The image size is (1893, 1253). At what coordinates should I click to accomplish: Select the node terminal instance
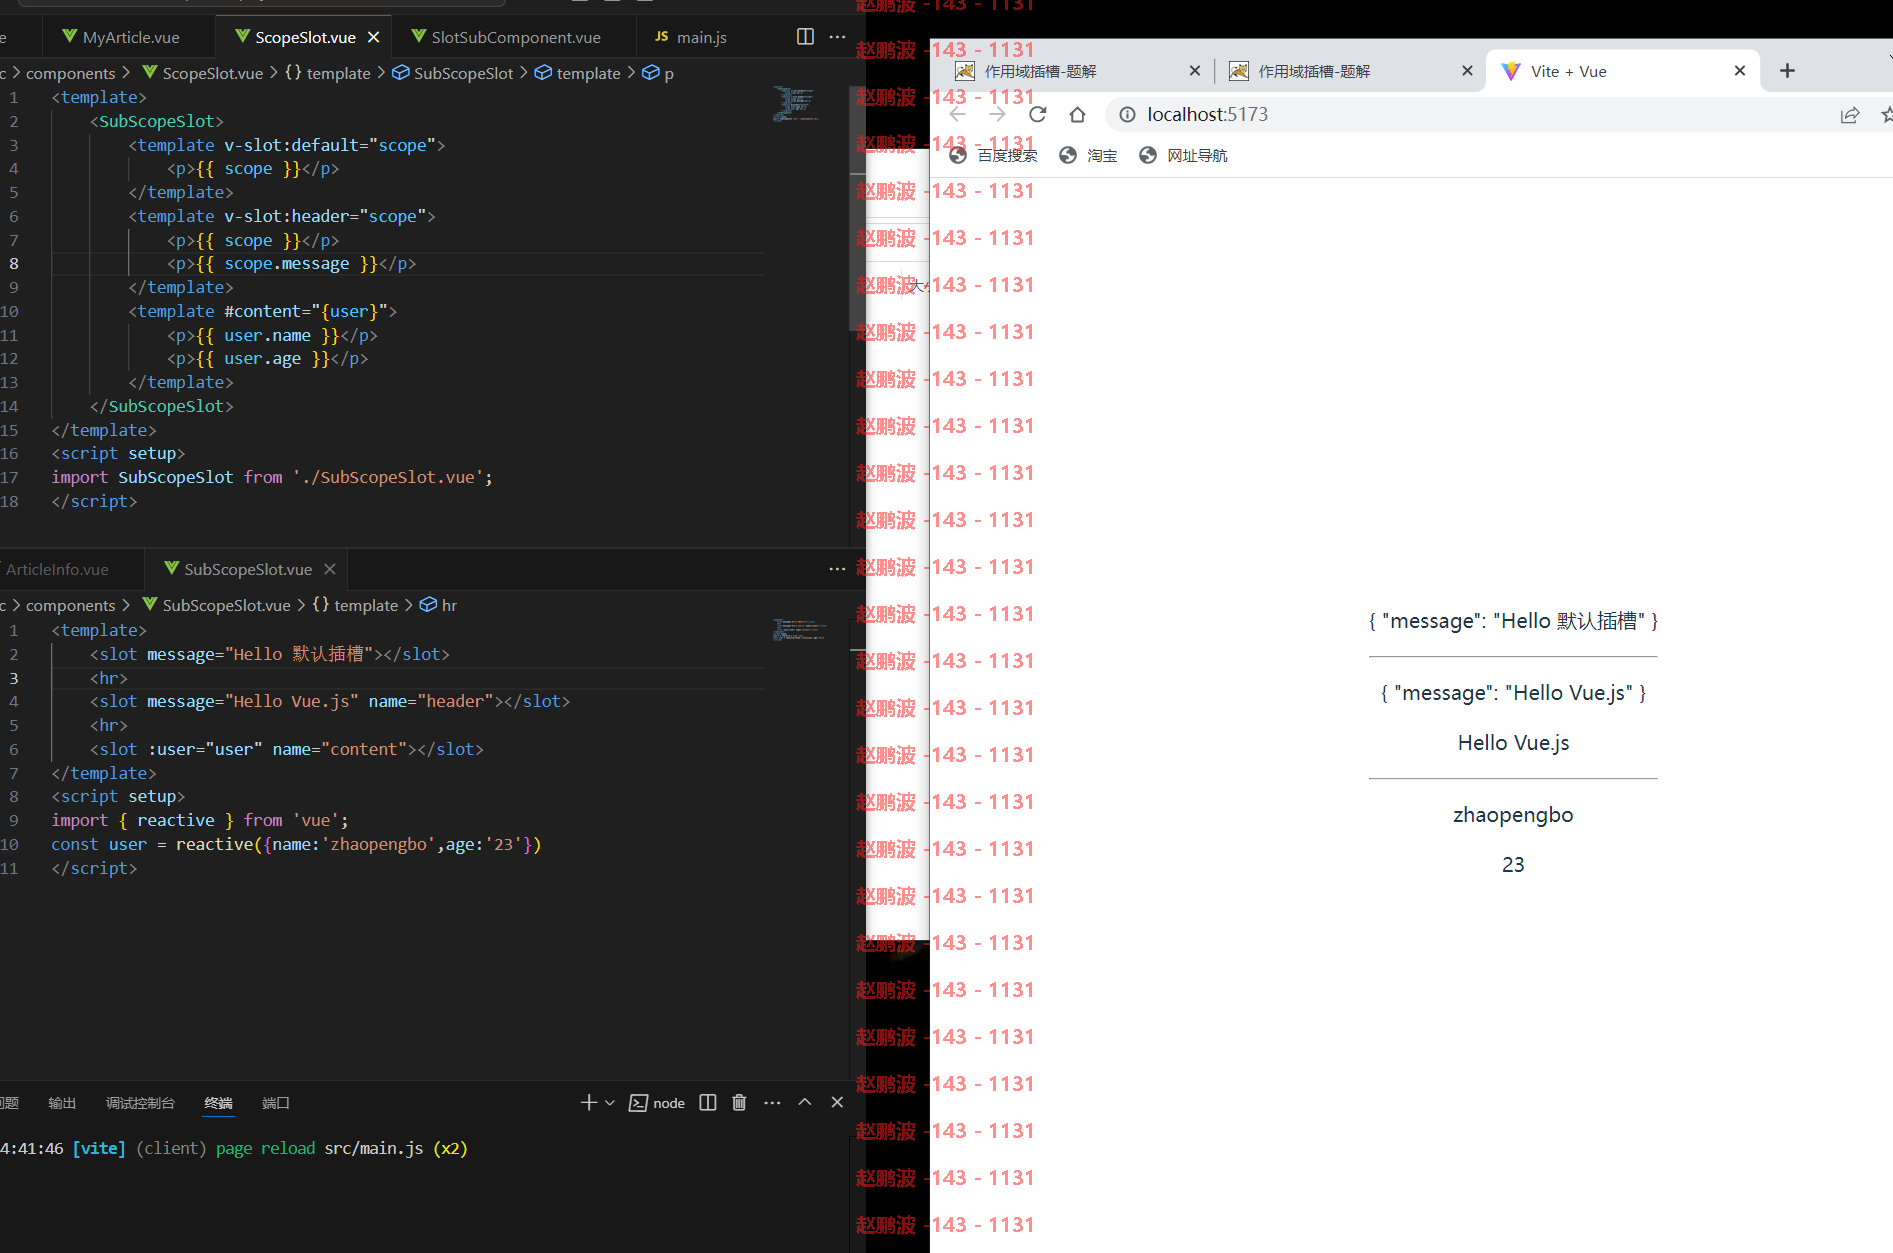pos(657,1103)
